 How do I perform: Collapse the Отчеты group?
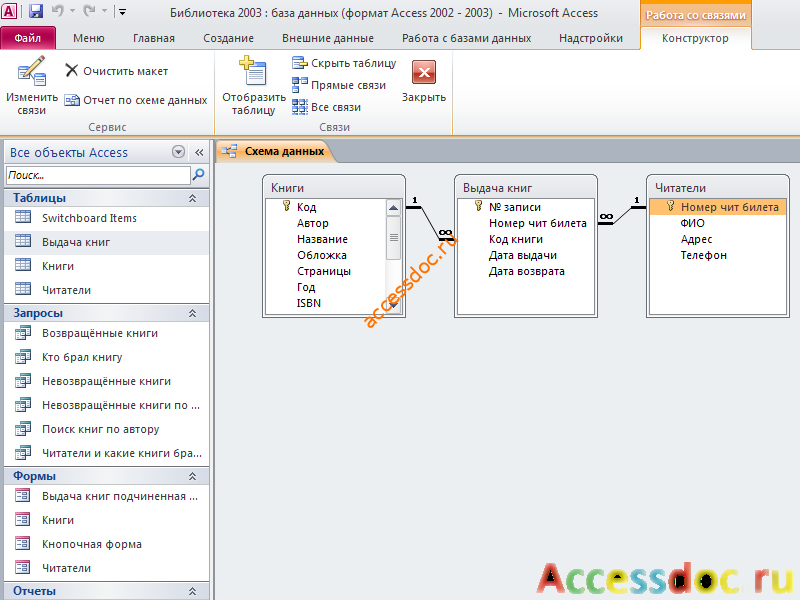192,591
